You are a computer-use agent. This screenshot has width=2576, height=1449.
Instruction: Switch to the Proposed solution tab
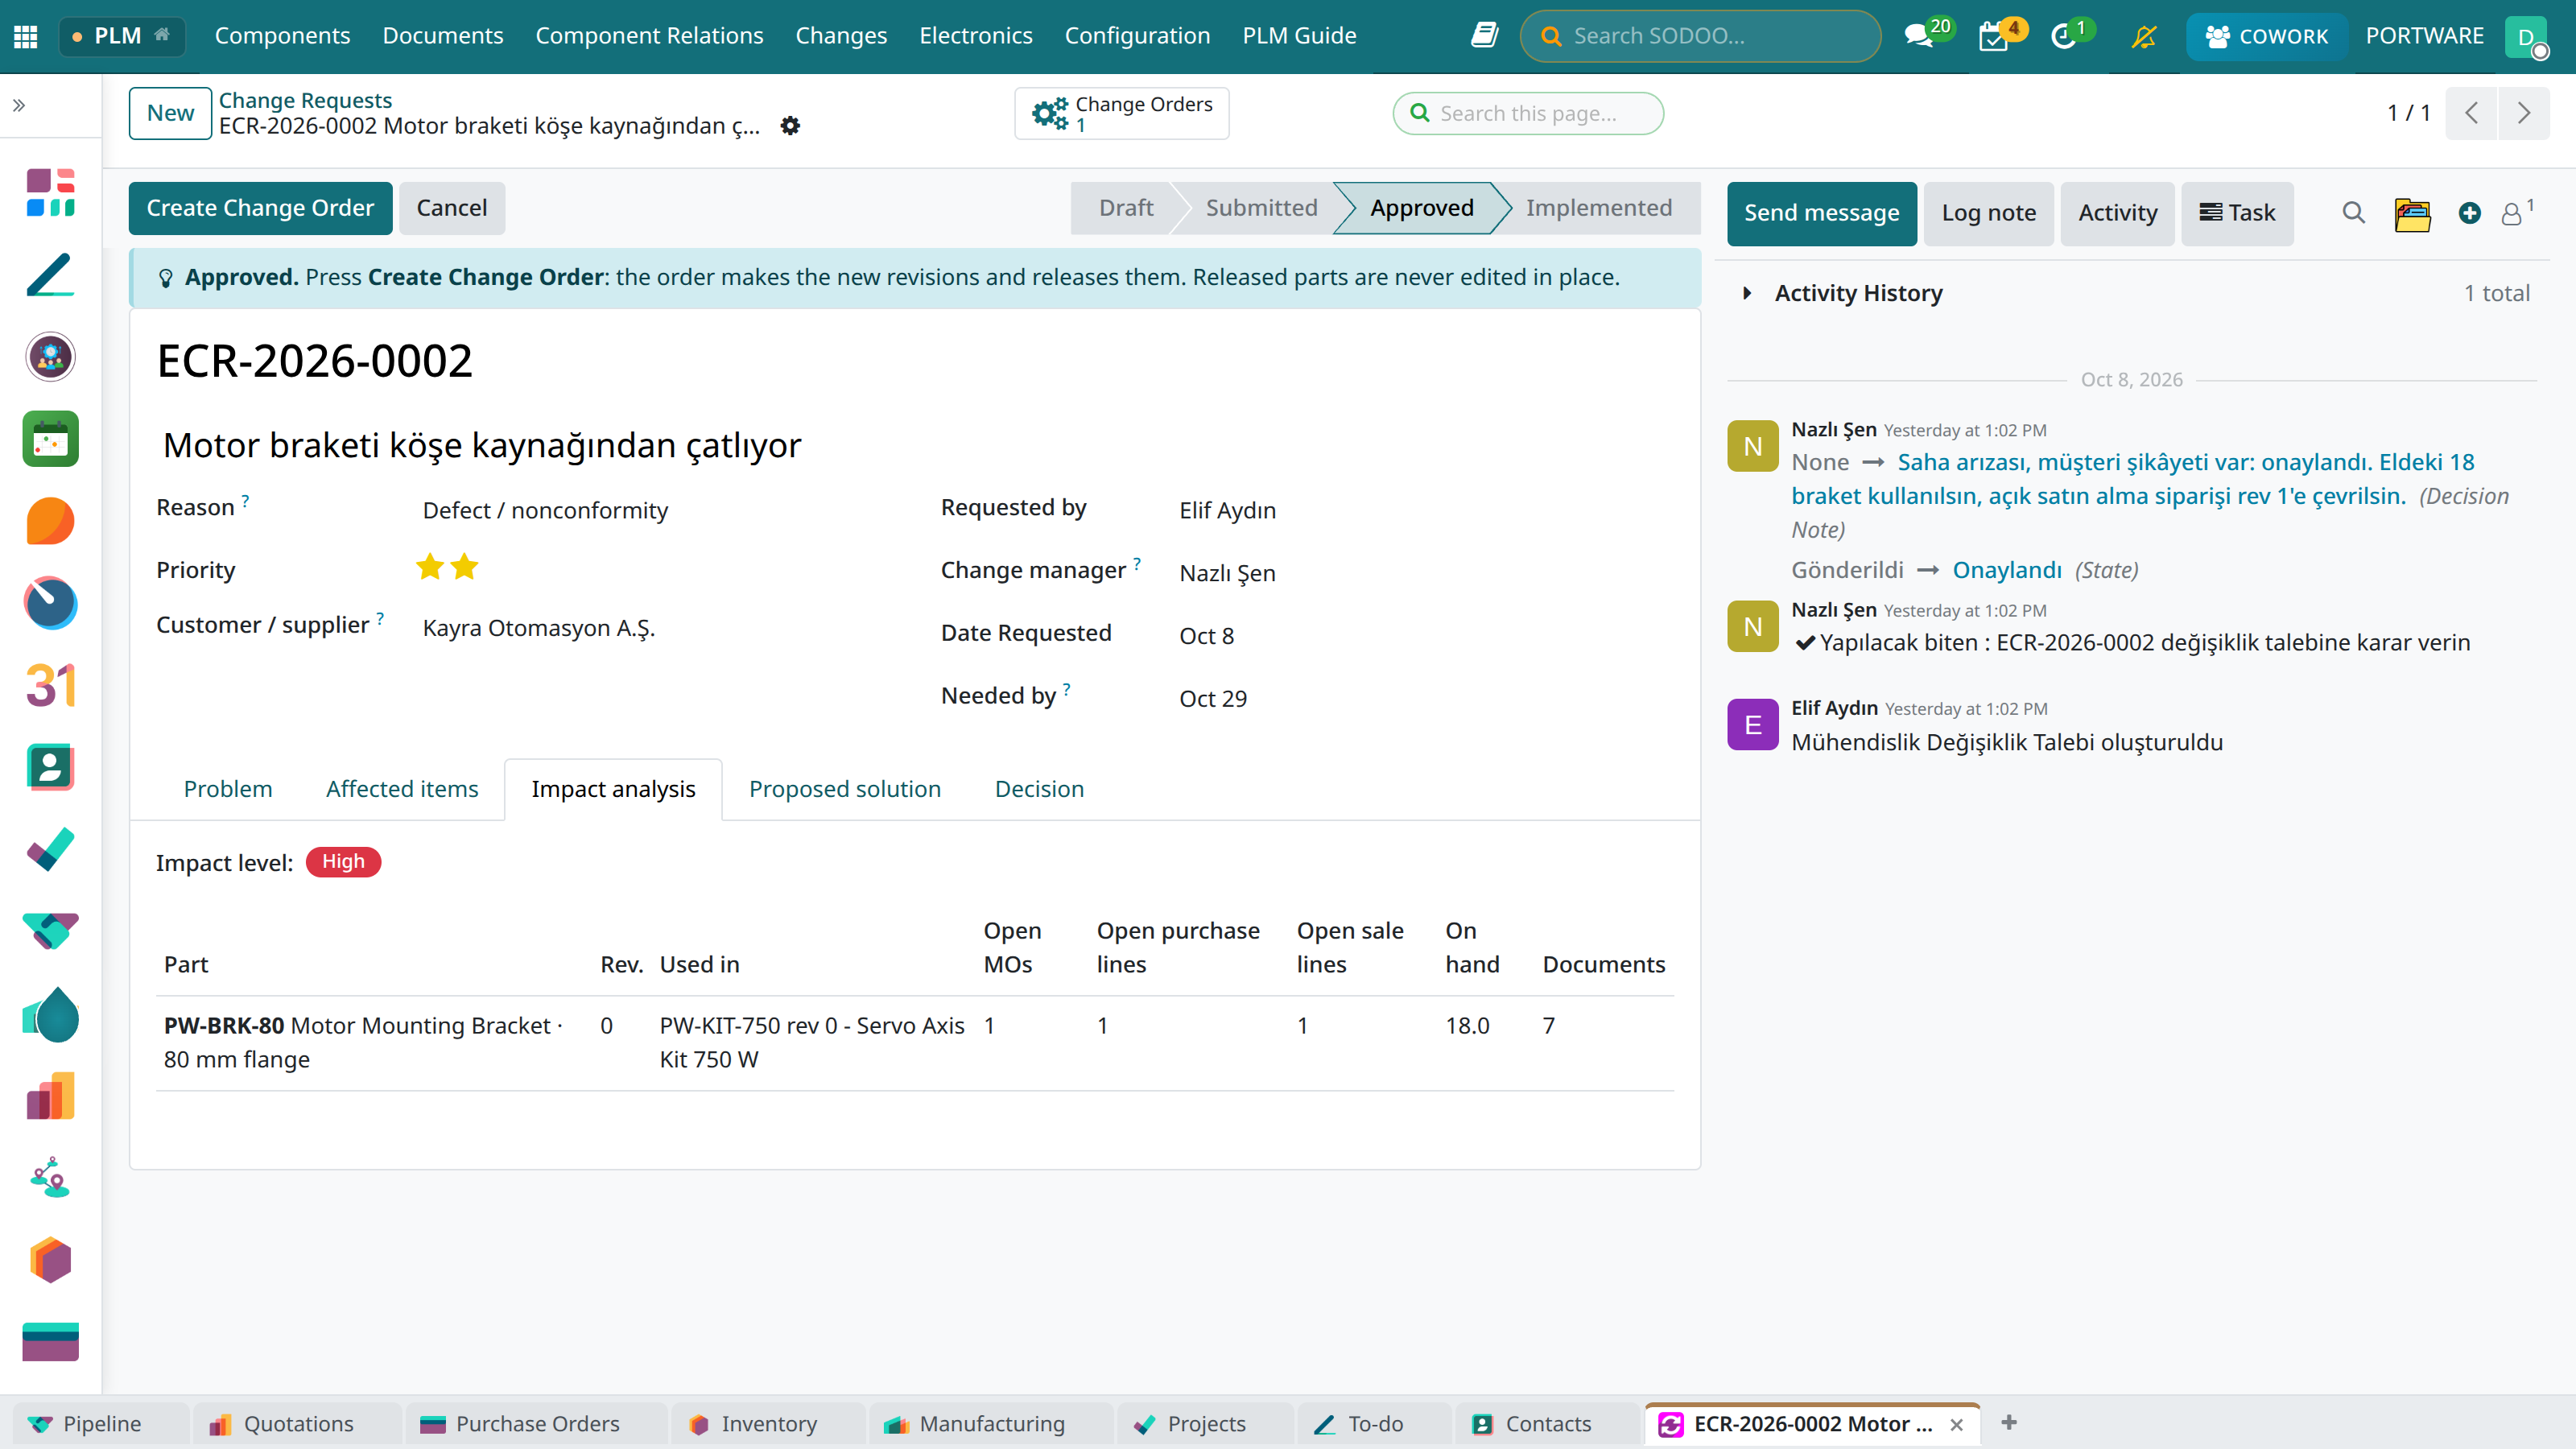(x=845, y=789)
